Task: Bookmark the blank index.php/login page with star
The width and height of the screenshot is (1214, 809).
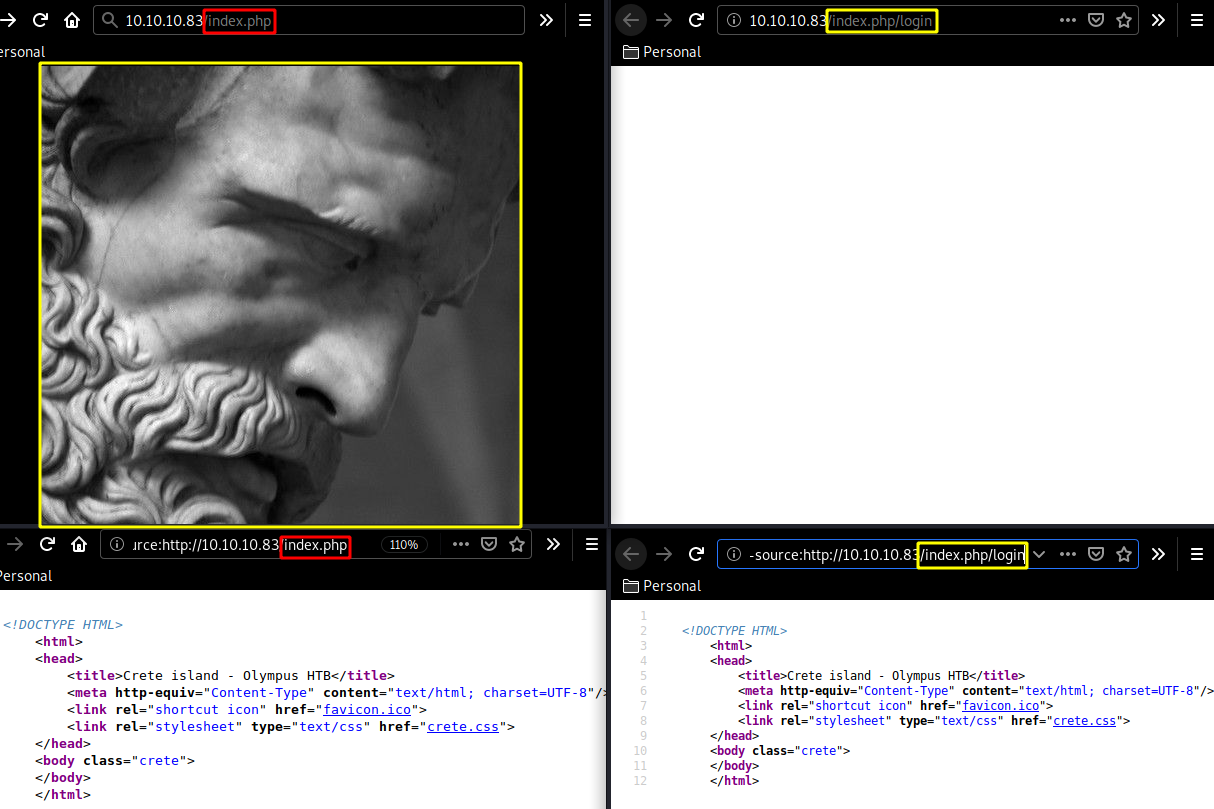Action: coord(1124,20)
